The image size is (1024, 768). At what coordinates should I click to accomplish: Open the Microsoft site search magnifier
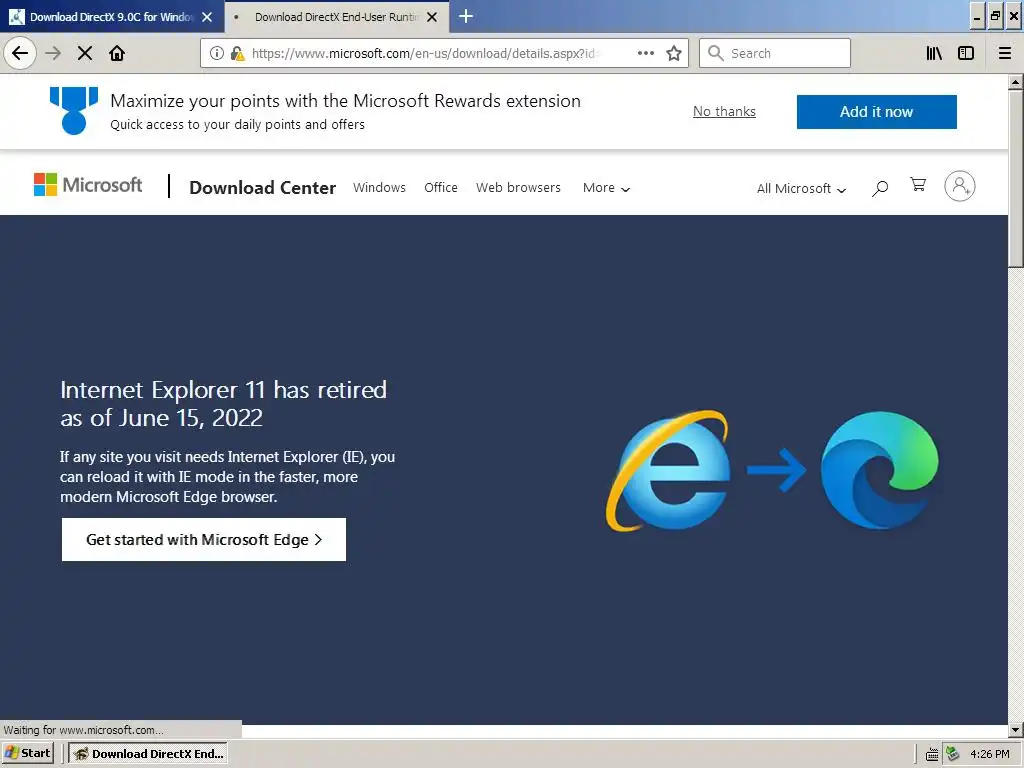tap(880, 188)
